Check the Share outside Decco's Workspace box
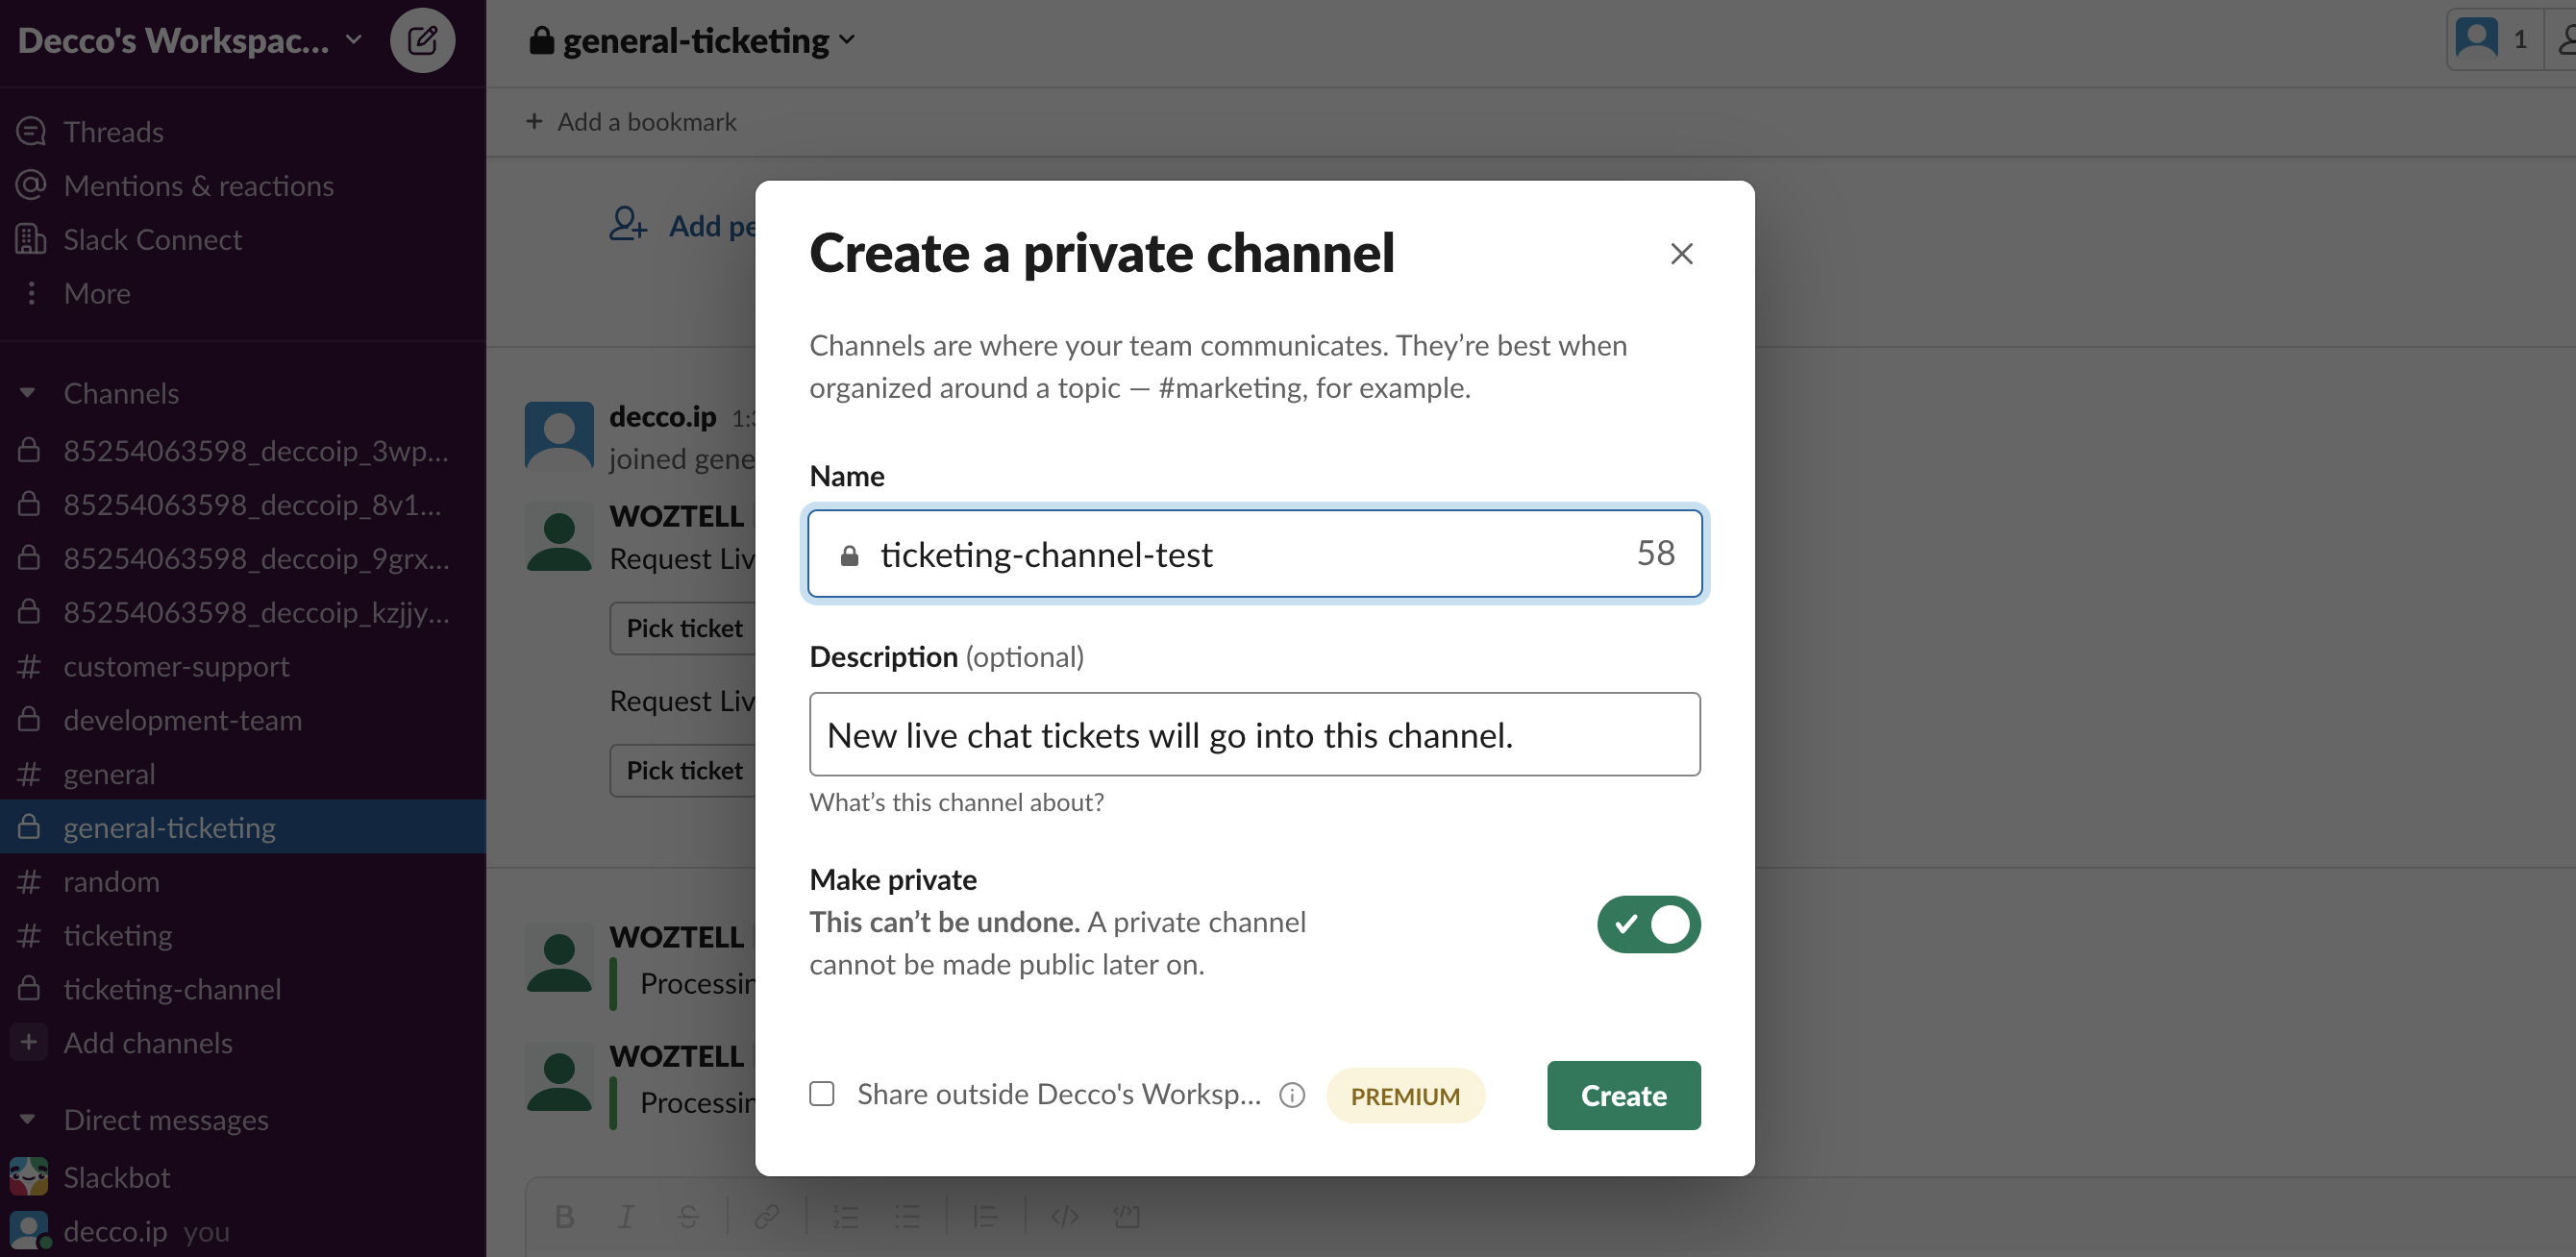This screenshot has height=1257, width=2576. pos(822,1094)
